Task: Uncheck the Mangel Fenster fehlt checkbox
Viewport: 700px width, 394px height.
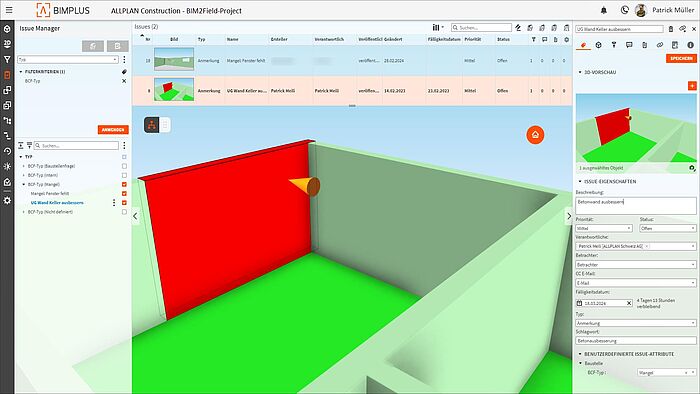Action: click(124, 194)
